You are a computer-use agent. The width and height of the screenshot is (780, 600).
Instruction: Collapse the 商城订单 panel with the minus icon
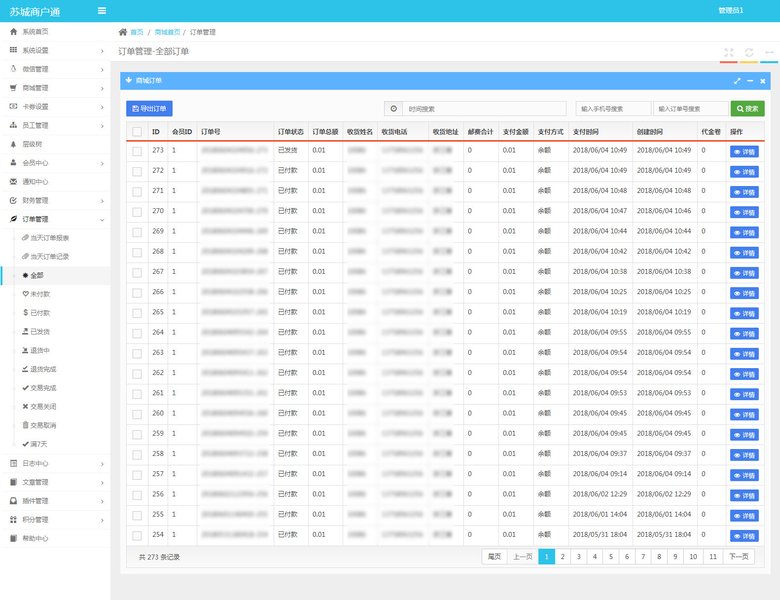pyautogui.click(x=750, y=80)
